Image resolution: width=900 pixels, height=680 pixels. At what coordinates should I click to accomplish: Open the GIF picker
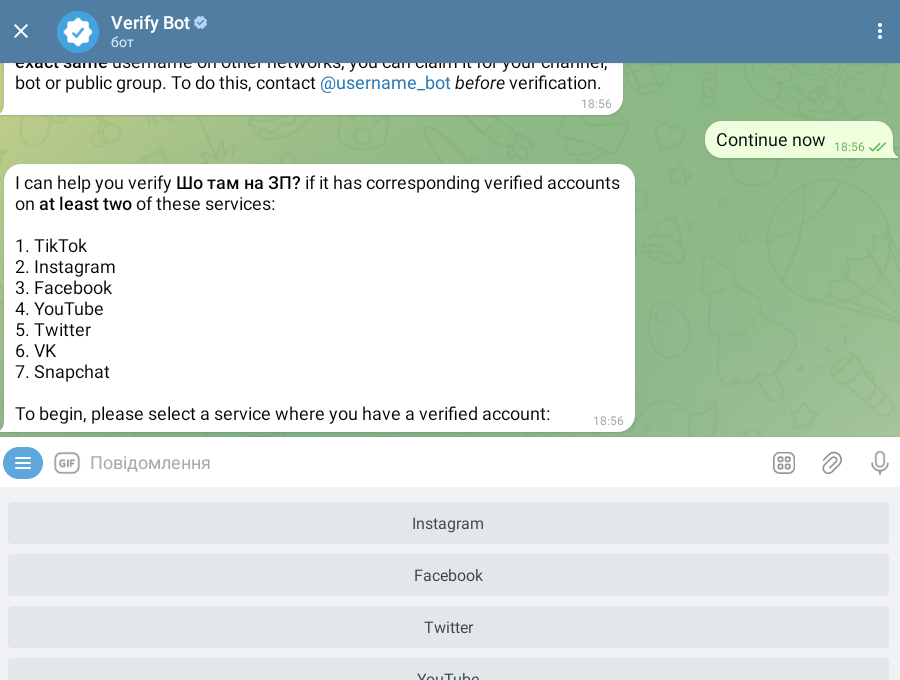click(67, 463)
